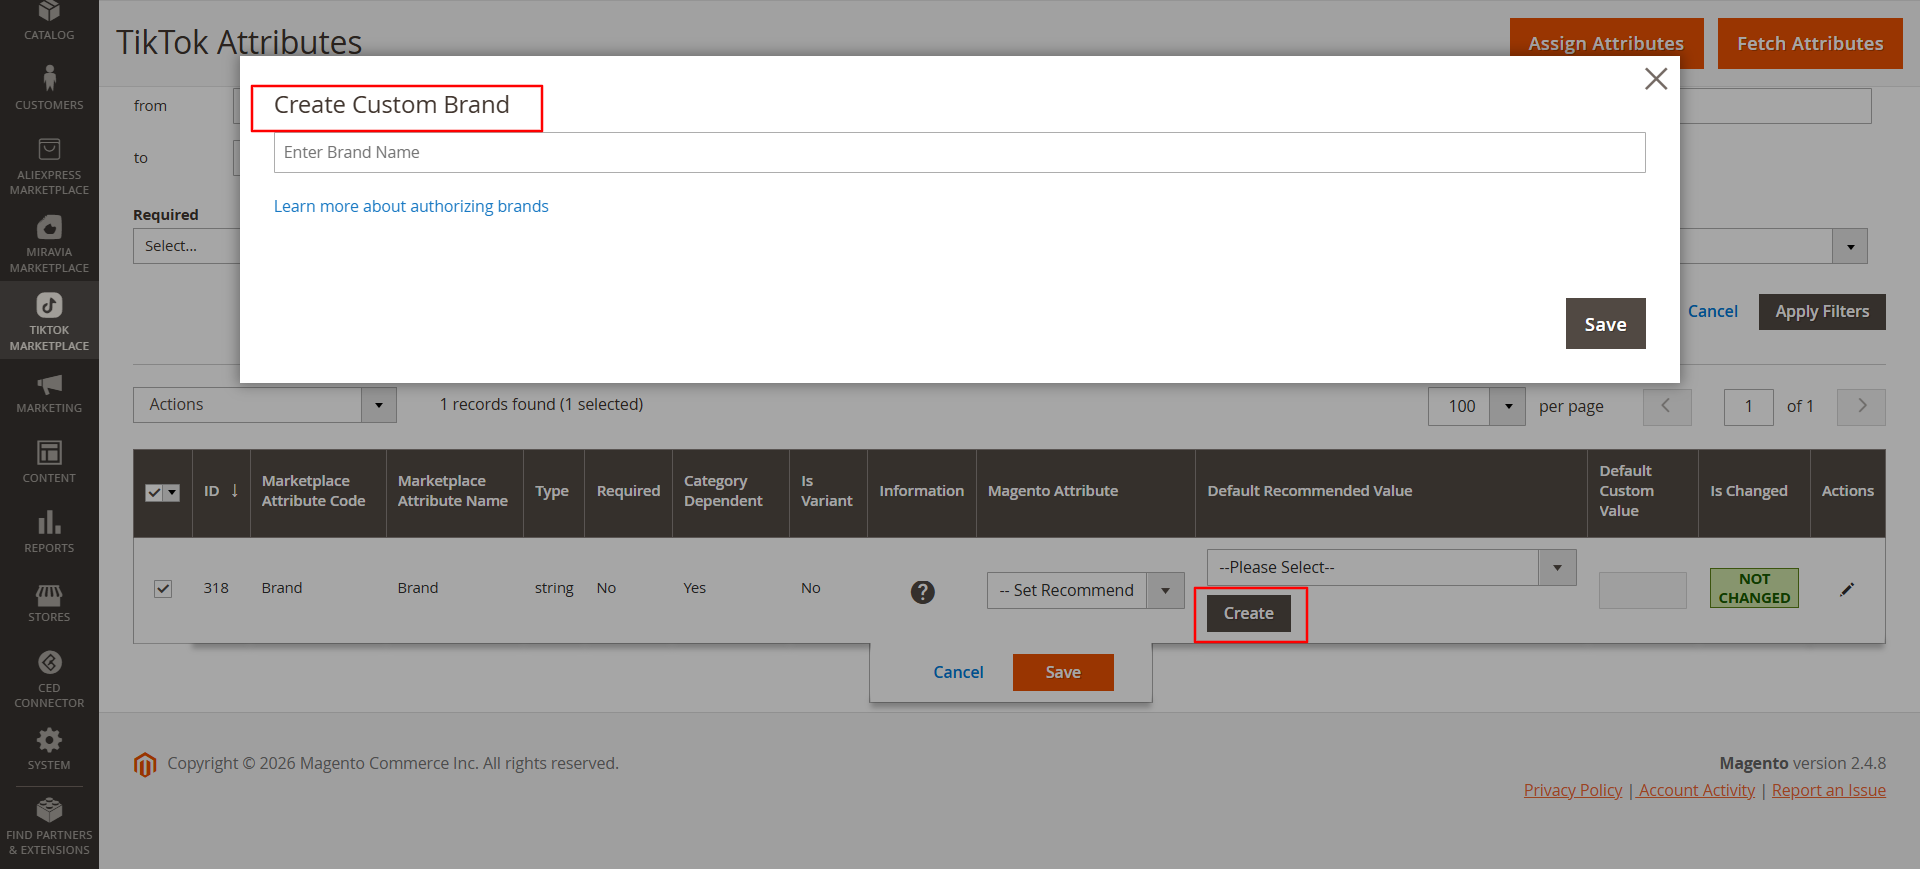Viewport: 1920px width, 869px height.
Task: Open the TikTok Marketplace sidebar menu
Action: pos(49,321)
